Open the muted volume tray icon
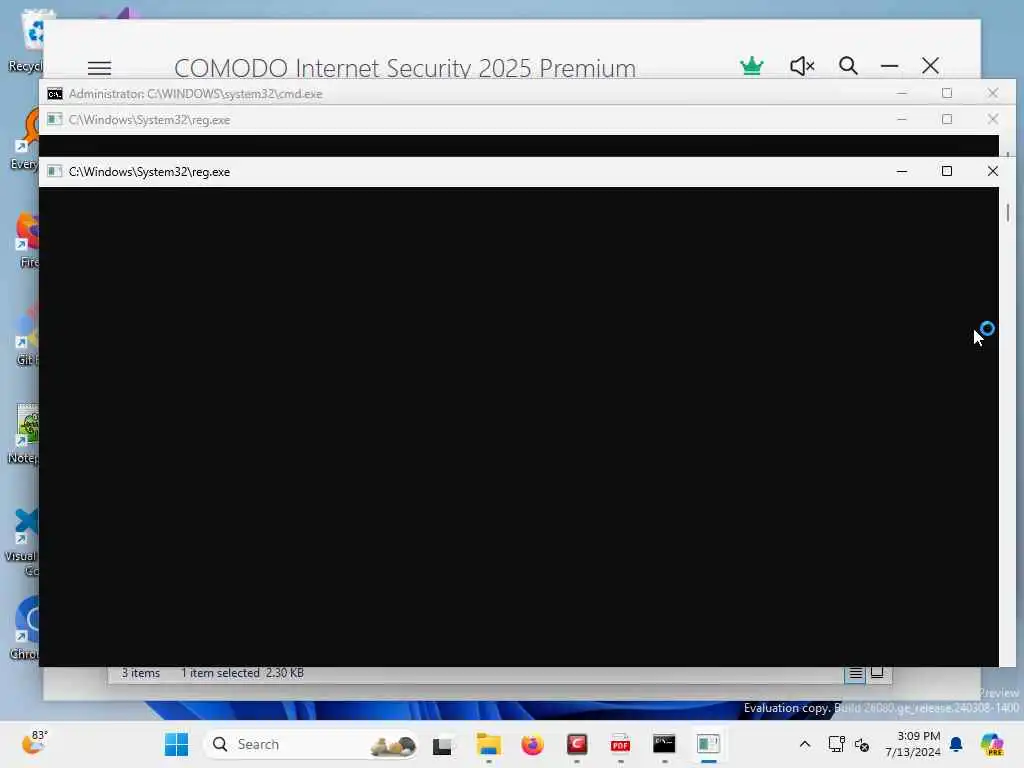The width and height of the screenshot is (1024, 768). 862,744
